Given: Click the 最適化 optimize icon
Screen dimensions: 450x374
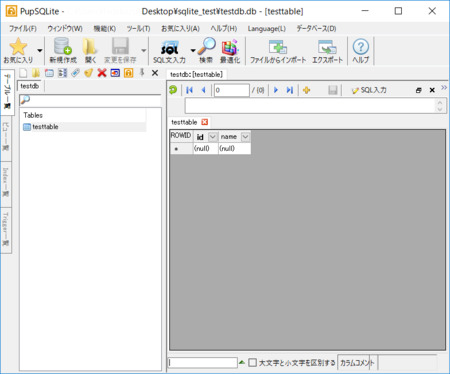Looking at the screenshot, I should tap(230, 47).
